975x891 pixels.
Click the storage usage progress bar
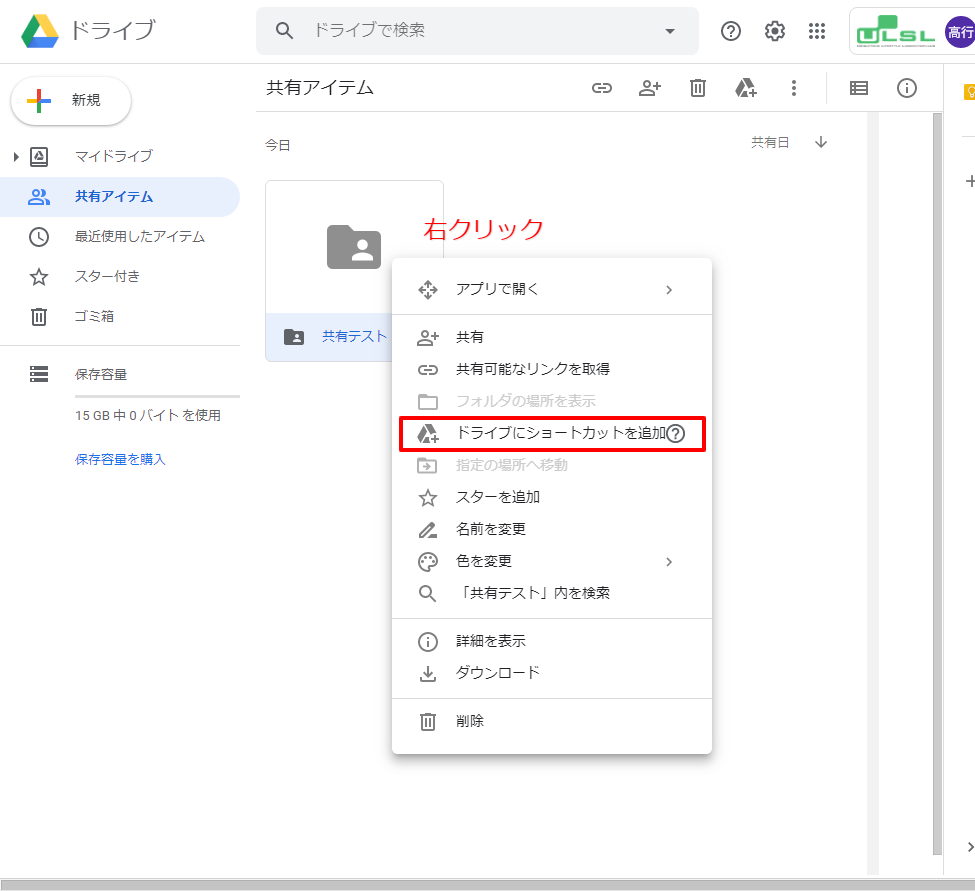click(x=157, y=396)
